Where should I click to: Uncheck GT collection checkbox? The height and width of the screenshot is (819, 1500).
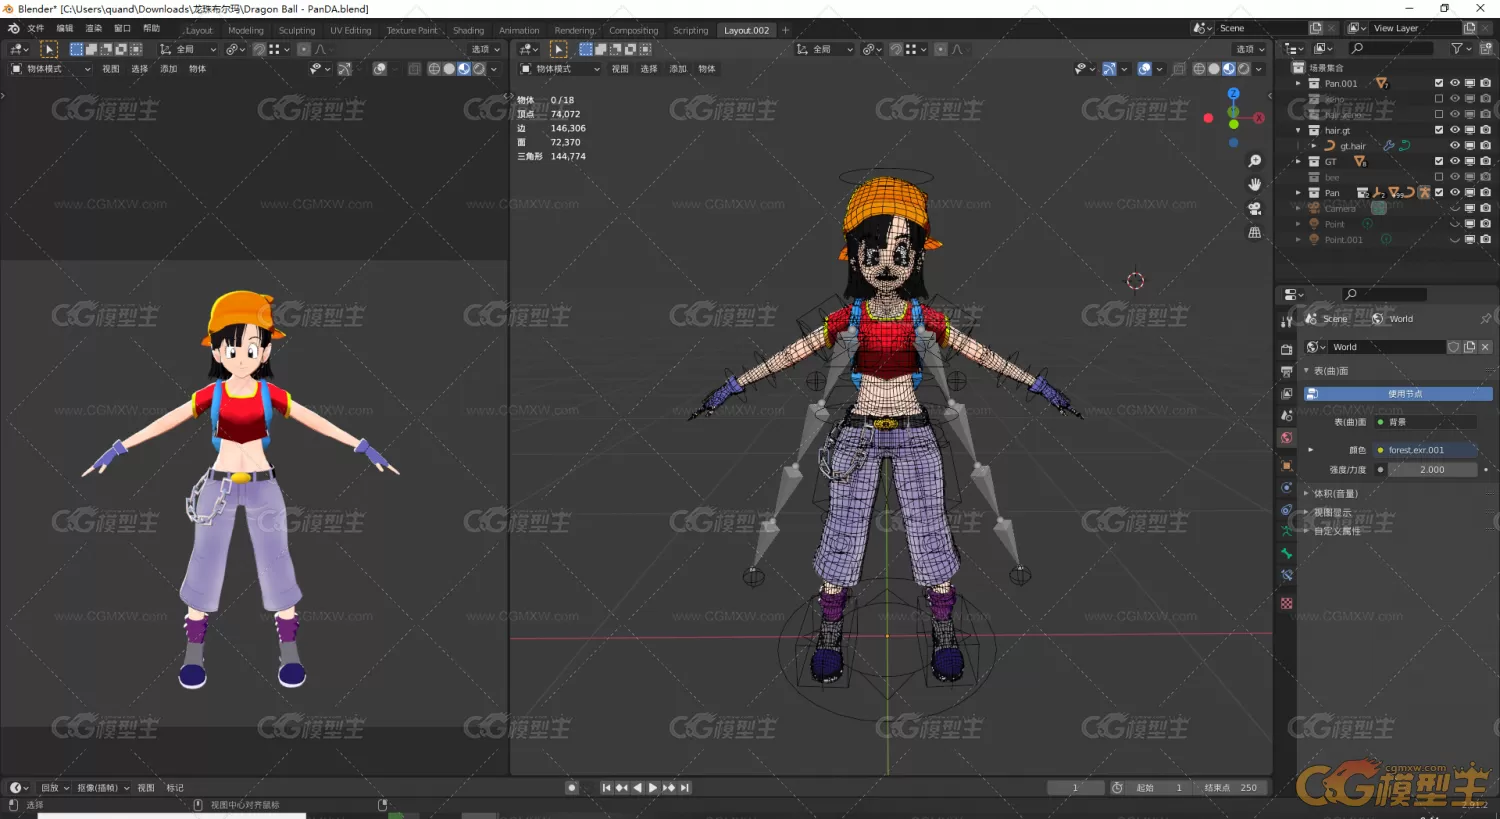pos(1439,161)
